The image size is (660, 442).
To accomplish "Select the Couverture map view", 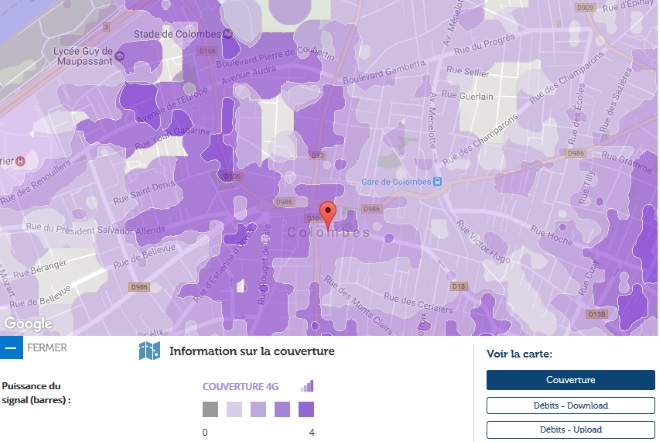I will [570, 380].
